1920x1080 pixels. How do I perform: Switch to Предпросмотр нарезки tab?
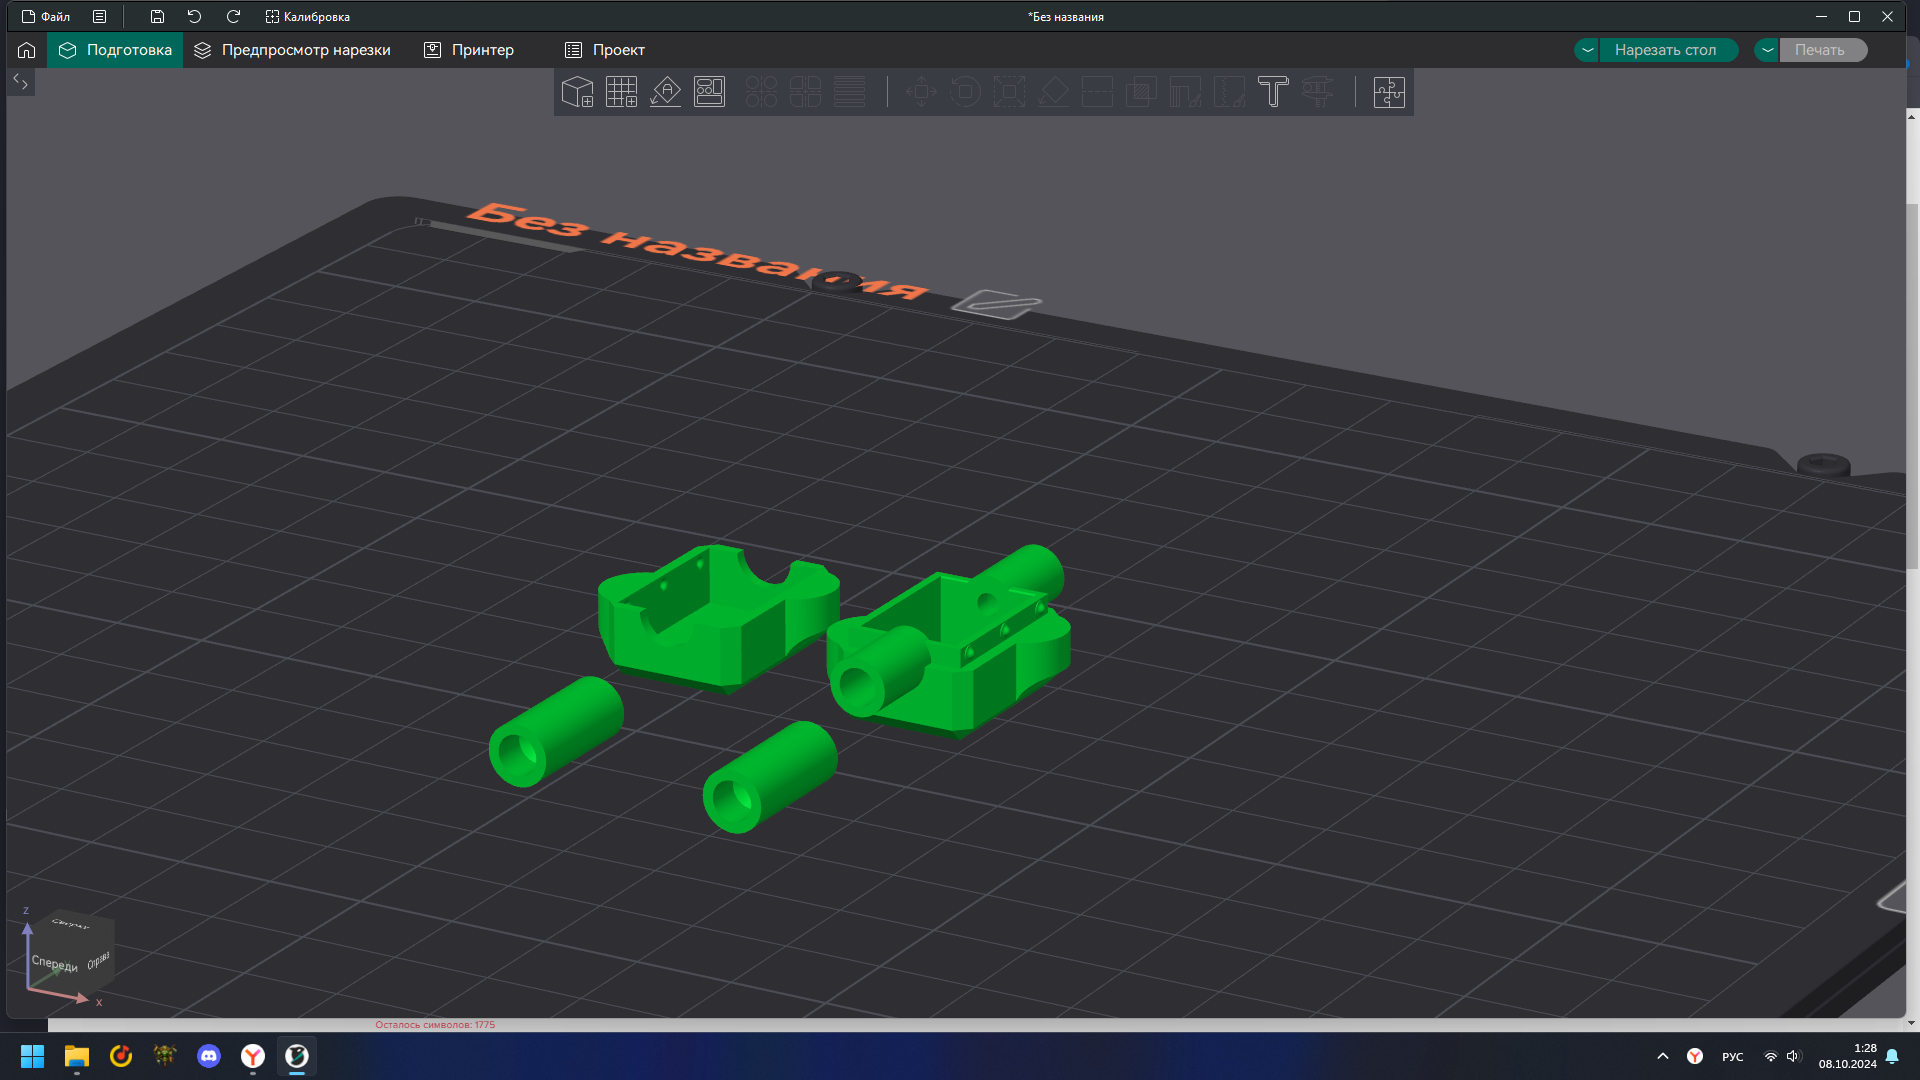click(292, 50)
